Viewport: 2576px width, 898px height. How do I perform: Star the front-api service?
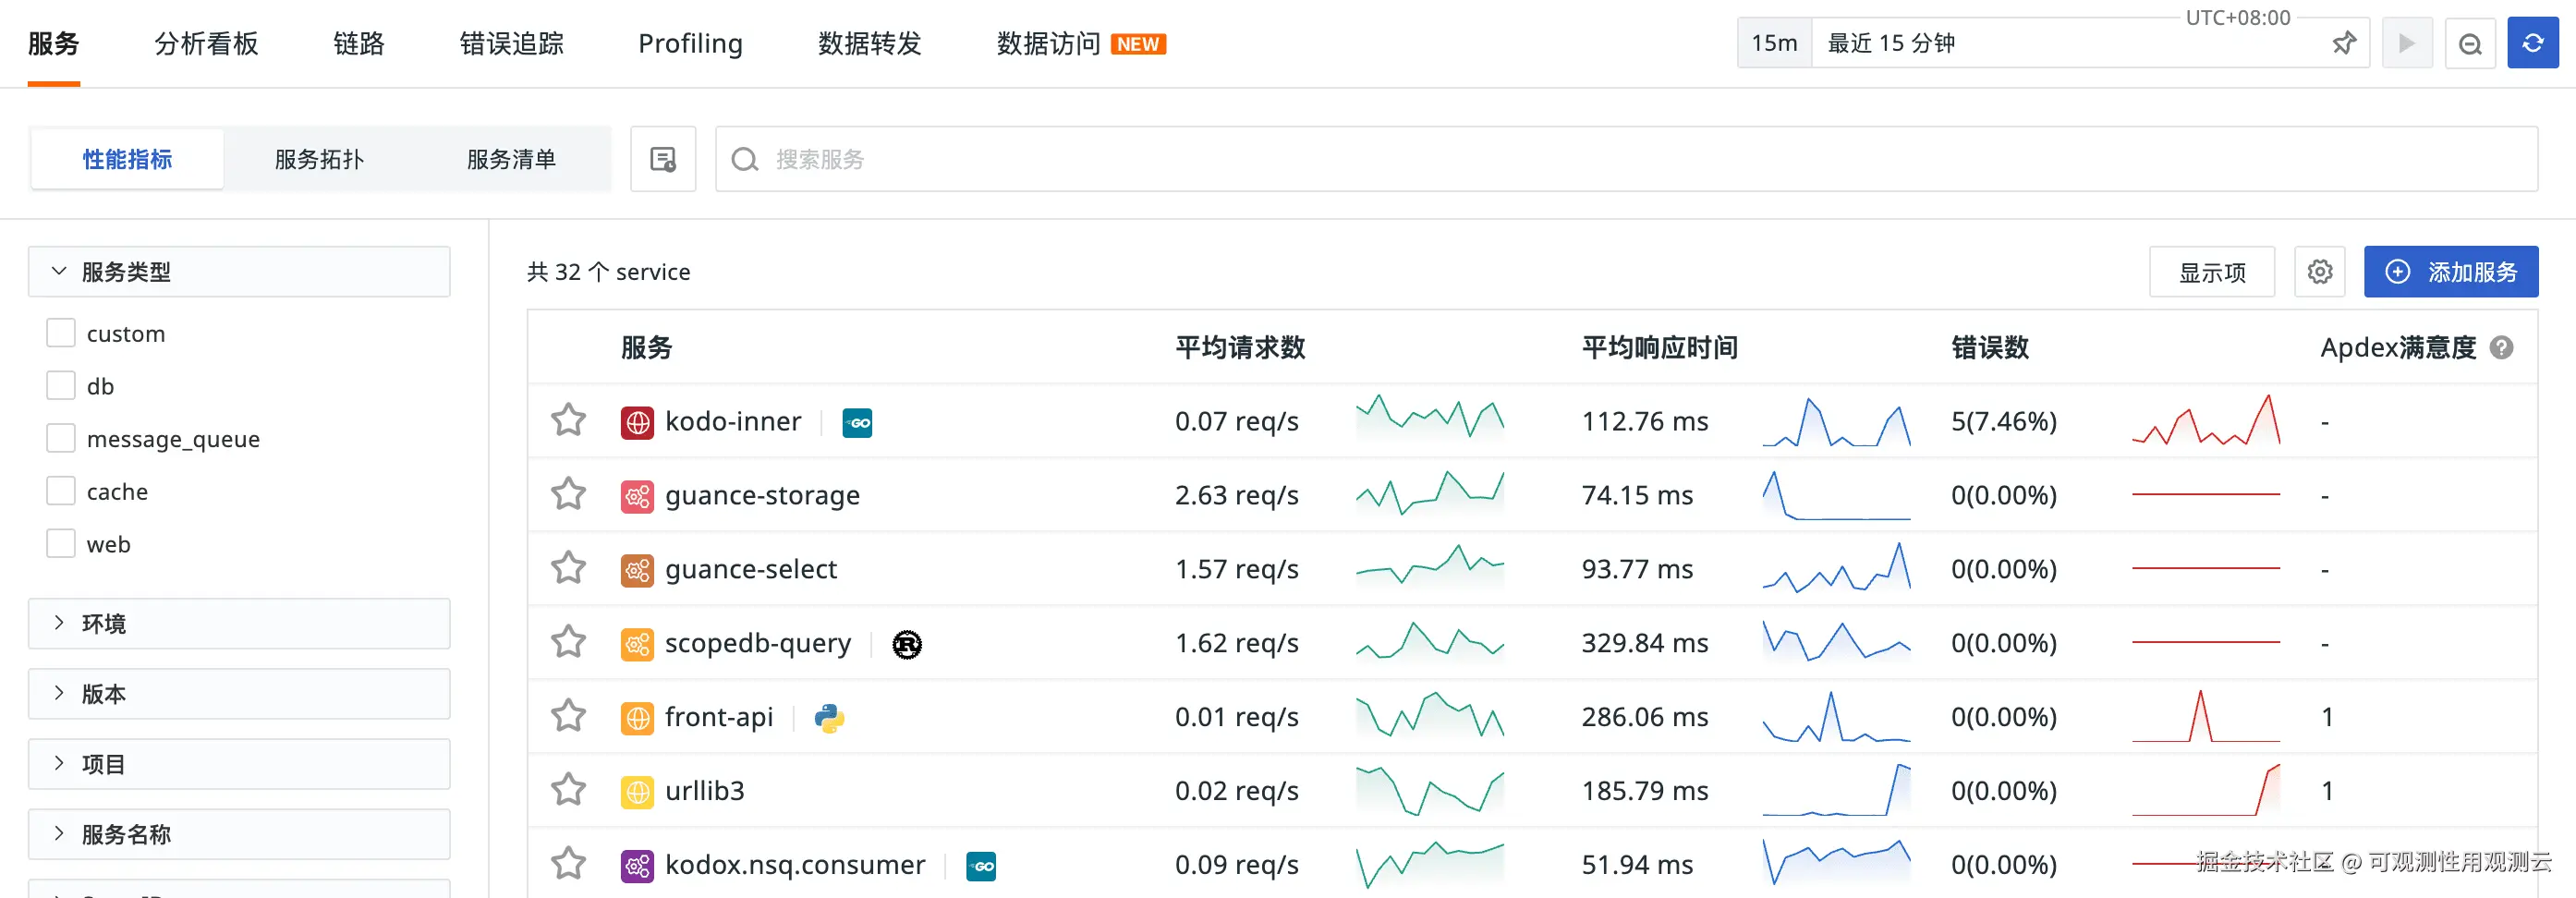tap(568, 717)
